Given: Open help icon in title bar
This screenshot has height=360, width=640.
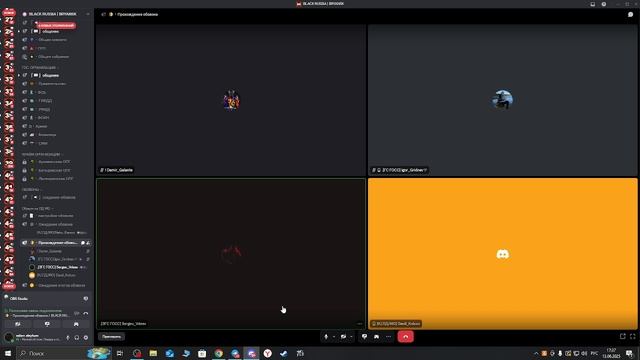Looking at the screenshot, I should 604,4.
